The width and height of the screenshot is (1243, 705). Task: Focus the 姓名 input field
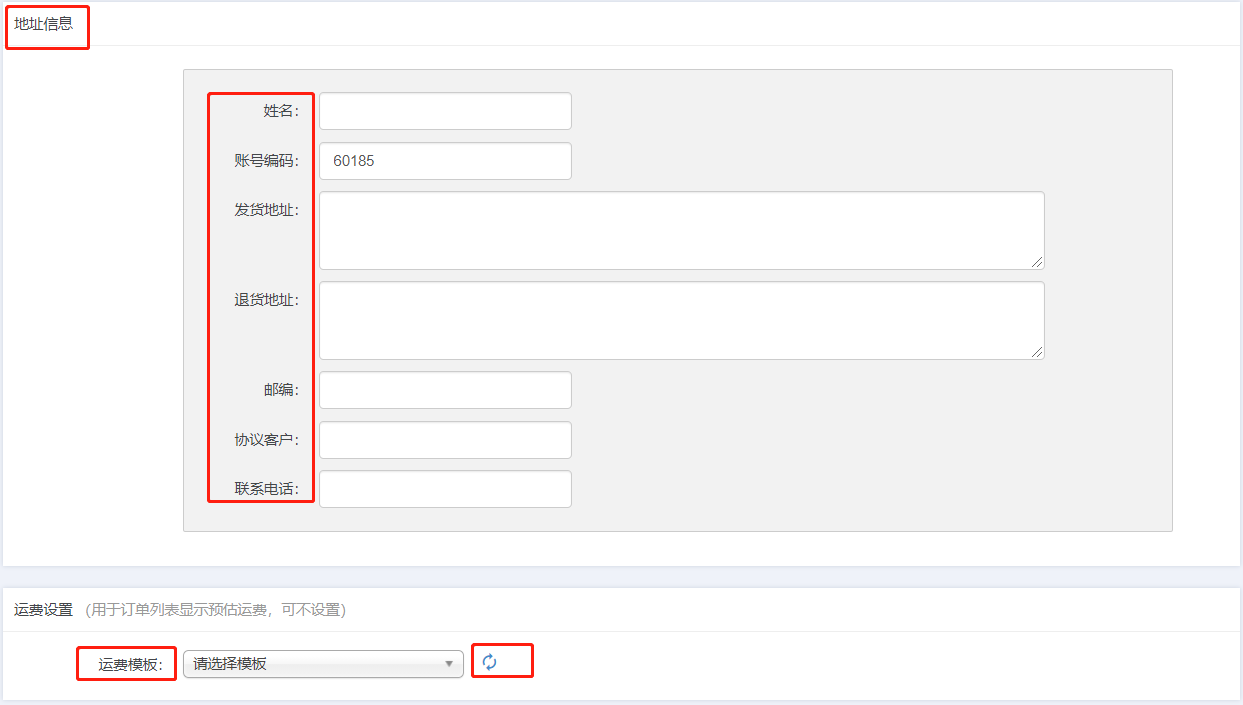(x=445, y=111)
